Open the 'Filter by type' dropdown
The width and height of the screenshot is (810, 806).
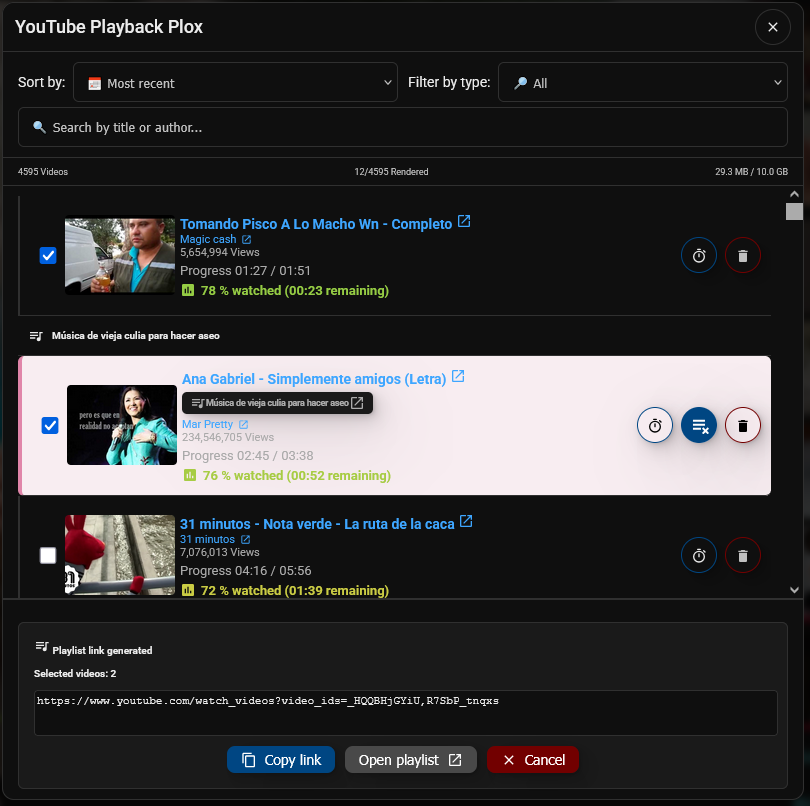point(642,82)
